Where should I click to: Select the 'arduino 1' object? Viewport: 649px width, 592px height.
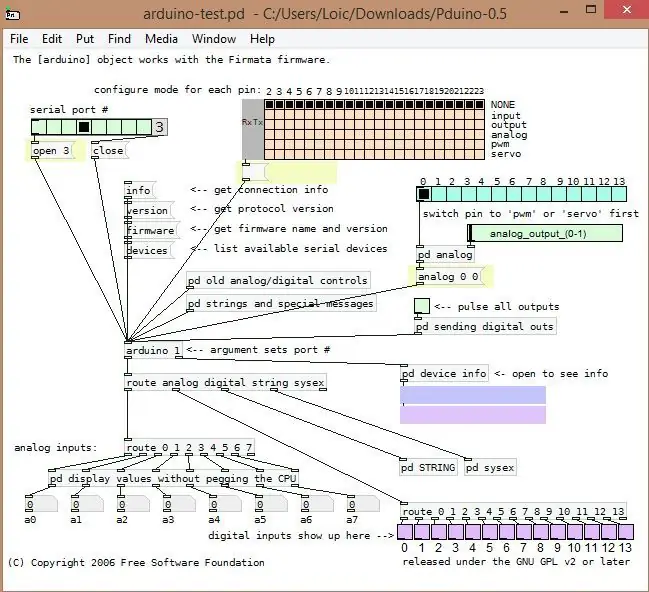point(154,350)
